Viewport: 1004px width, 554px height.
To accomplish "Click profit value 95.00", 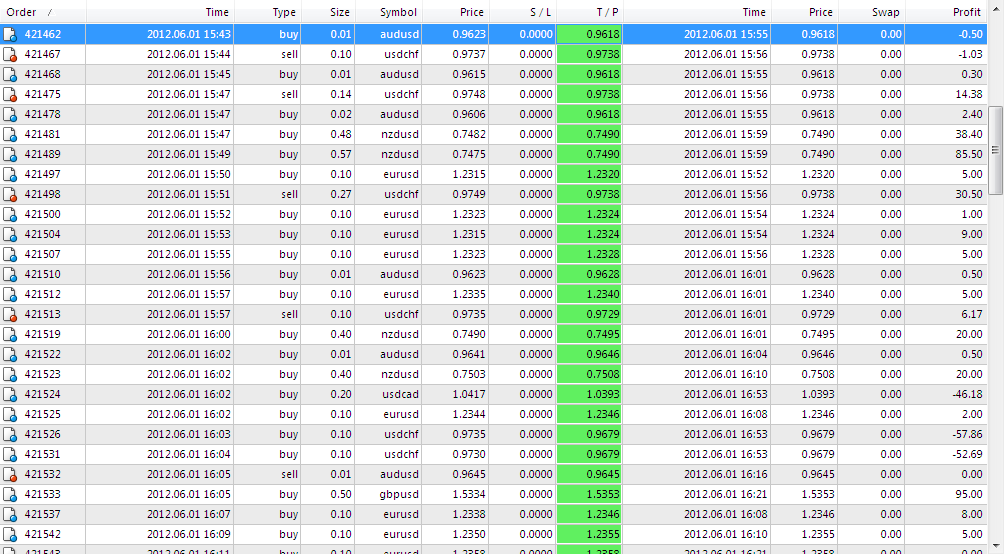I will [x=968, y=494].
